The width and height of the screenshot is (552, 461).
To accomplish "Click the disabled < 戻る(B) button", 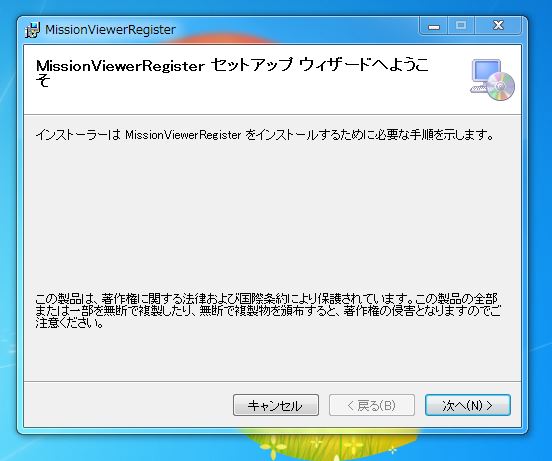I will point(372,405).
